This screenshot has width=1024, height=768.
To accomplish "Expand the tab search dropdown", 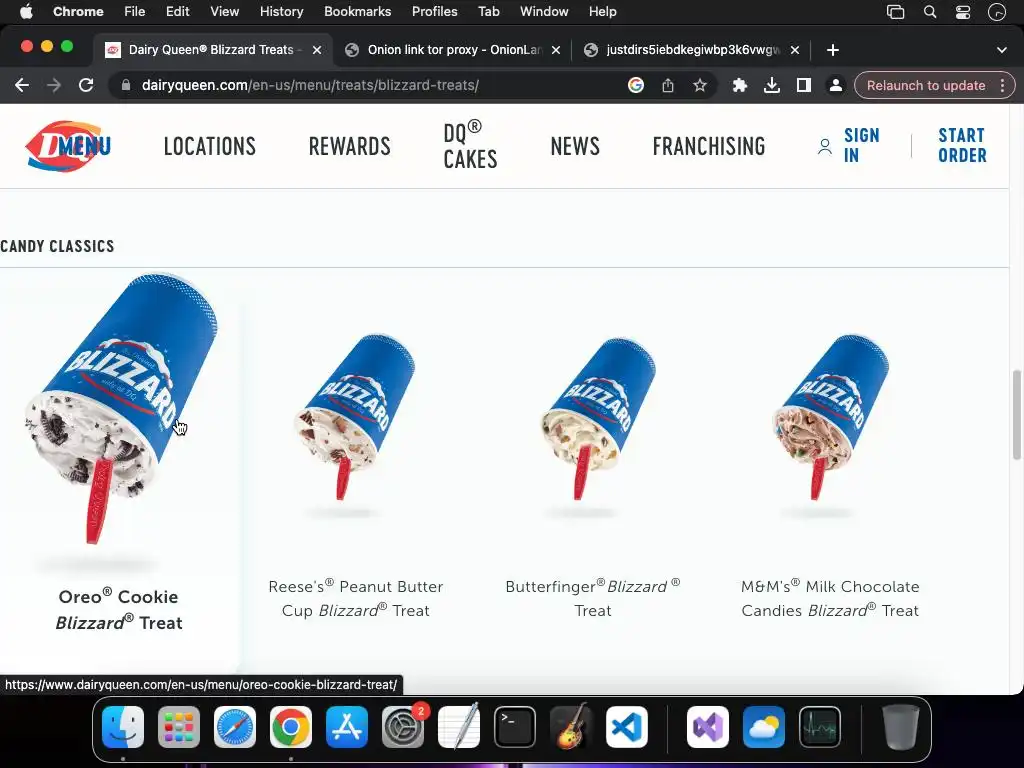I will pos(1002,50).
